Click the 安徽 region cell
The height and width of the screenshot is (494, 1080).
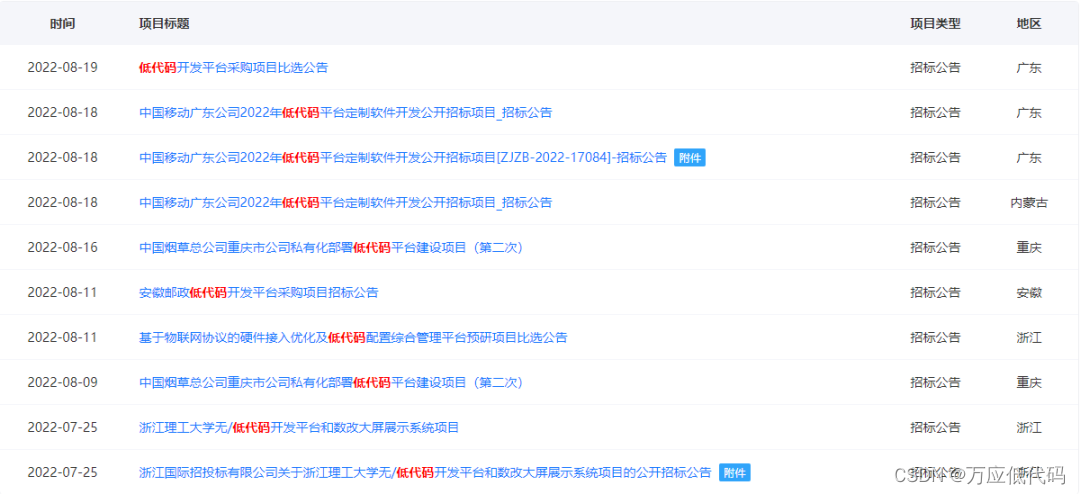[x=1028, y=292]
